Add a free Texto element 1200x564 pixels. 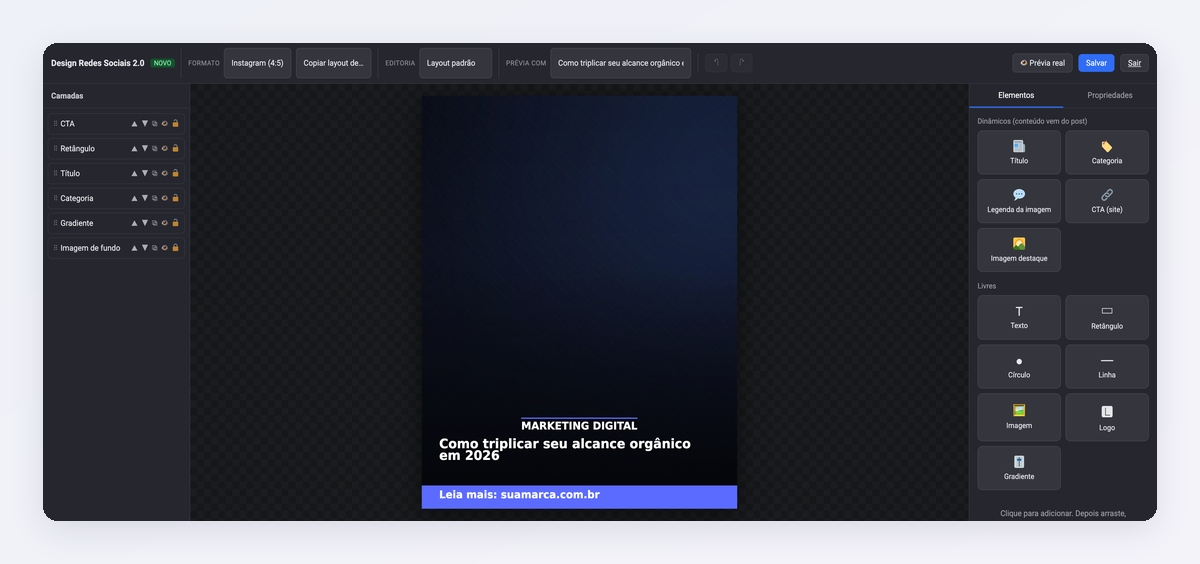pyautogui.click(x=1019, y=317)
